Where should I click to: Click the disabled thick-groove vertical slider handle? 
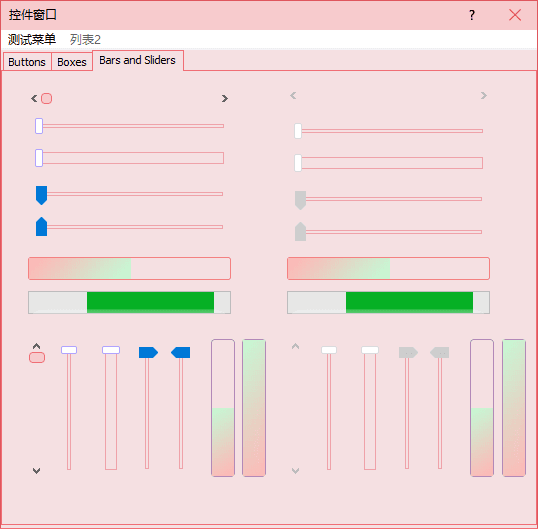370,350
